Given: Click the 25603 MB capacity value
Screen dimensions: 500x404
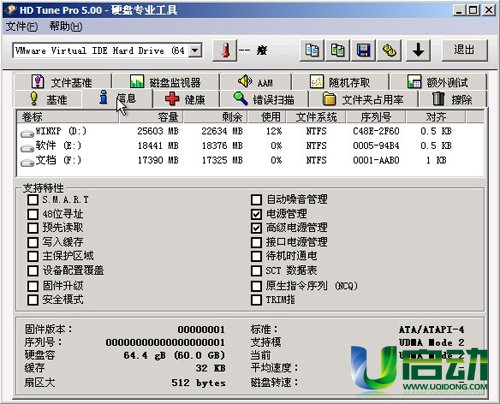Looking at the screenshot, I should pyautogui.click(x=158, y=131).
